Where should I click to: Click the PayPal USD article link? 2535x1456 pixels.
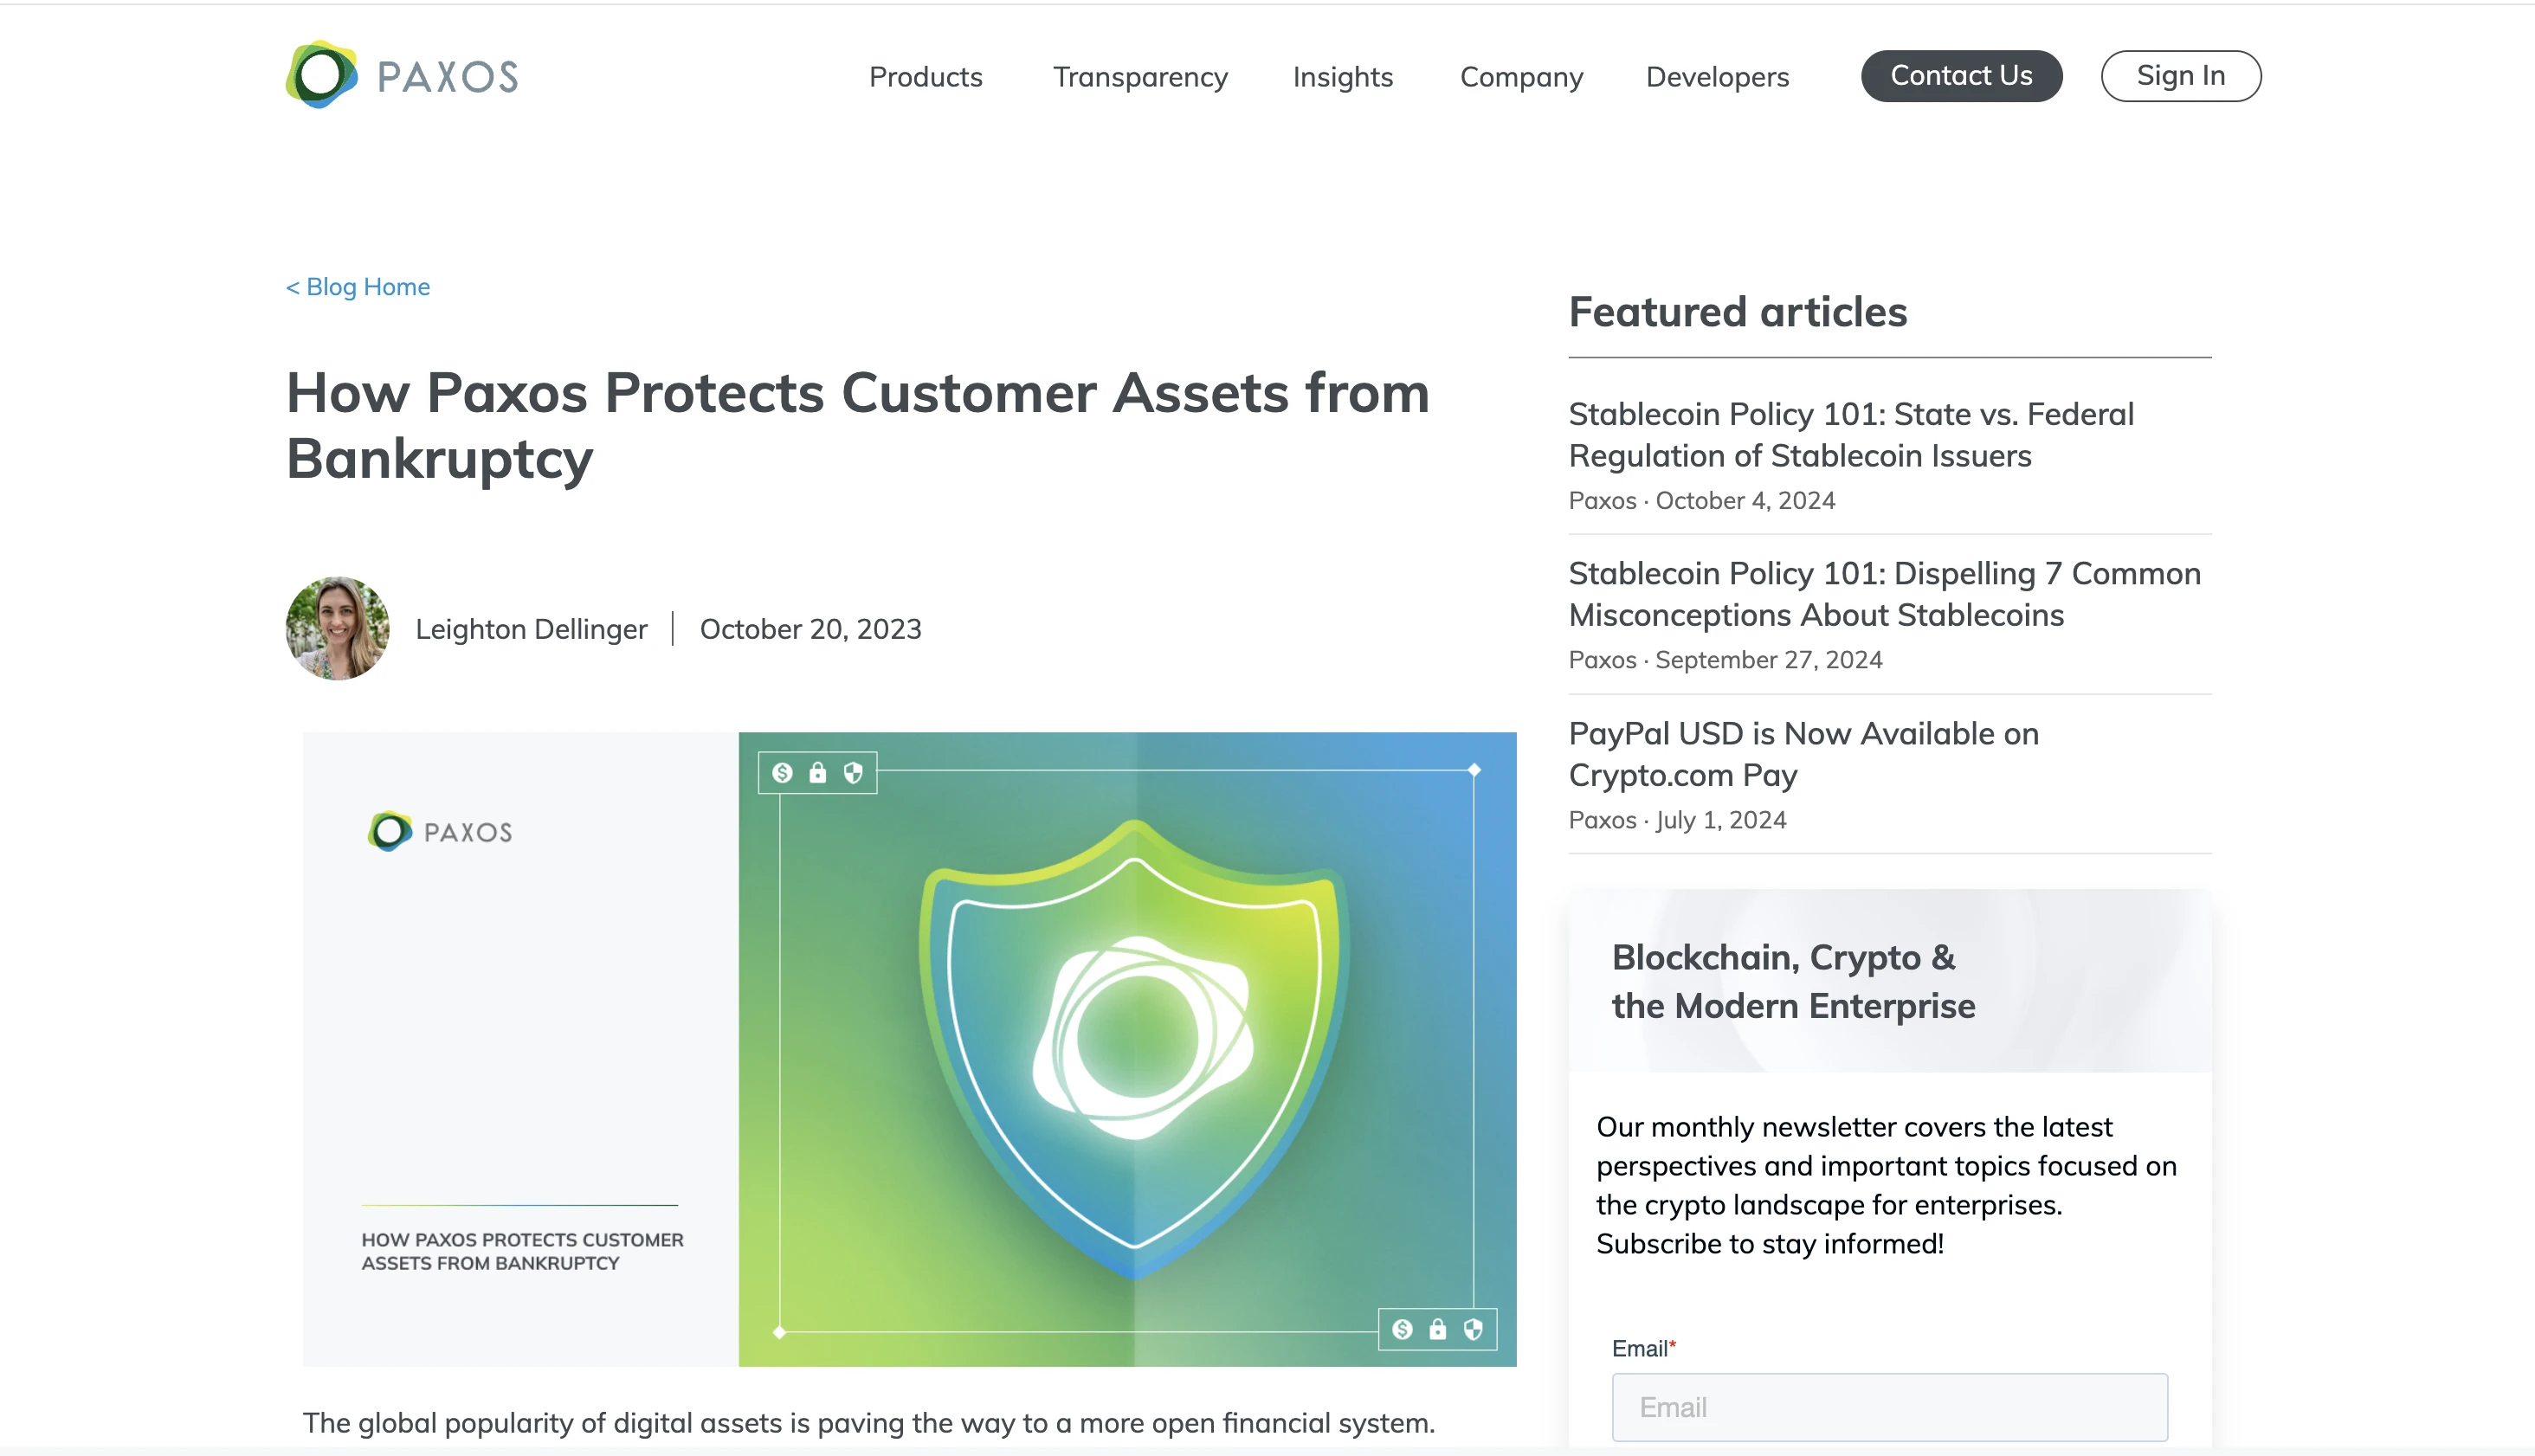[1803, 752]
